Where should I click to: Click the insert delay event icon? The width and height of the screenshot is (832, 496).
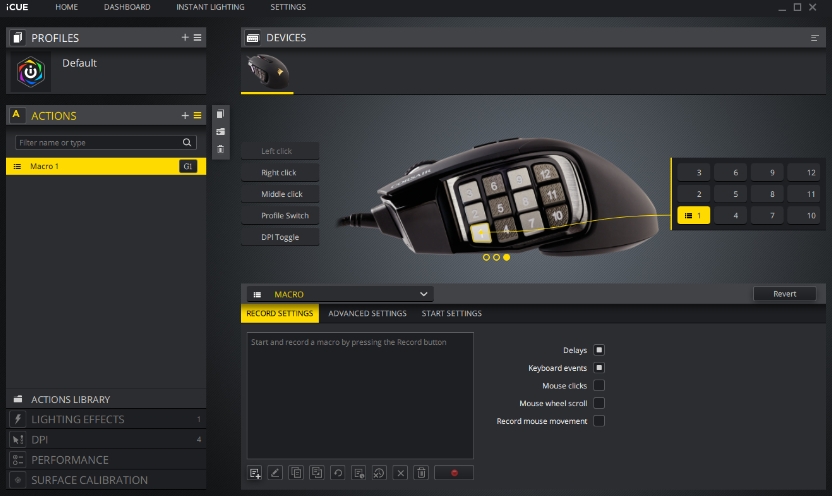pyautogui.click(x=359, y=473)
